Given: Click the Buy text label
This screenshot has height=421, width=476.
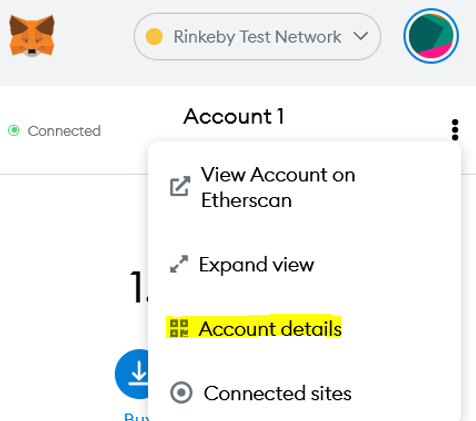Looking at the screenshot, I should (x=136, y=417).
